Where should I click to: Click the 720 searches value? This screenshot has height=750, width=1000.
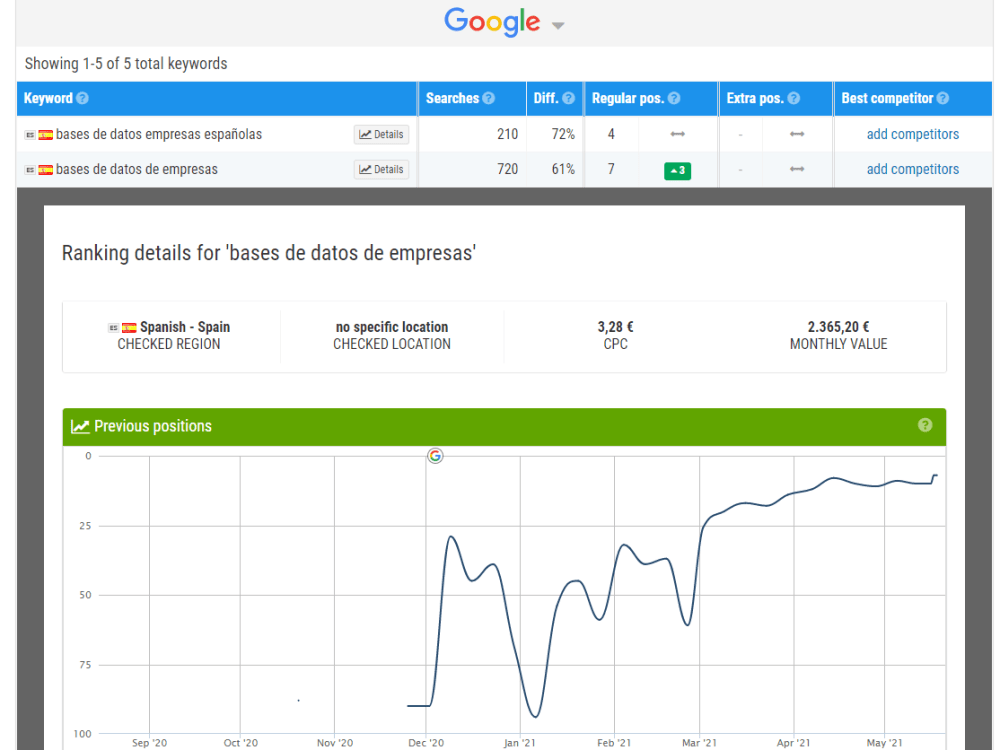[x=508, y=170]
